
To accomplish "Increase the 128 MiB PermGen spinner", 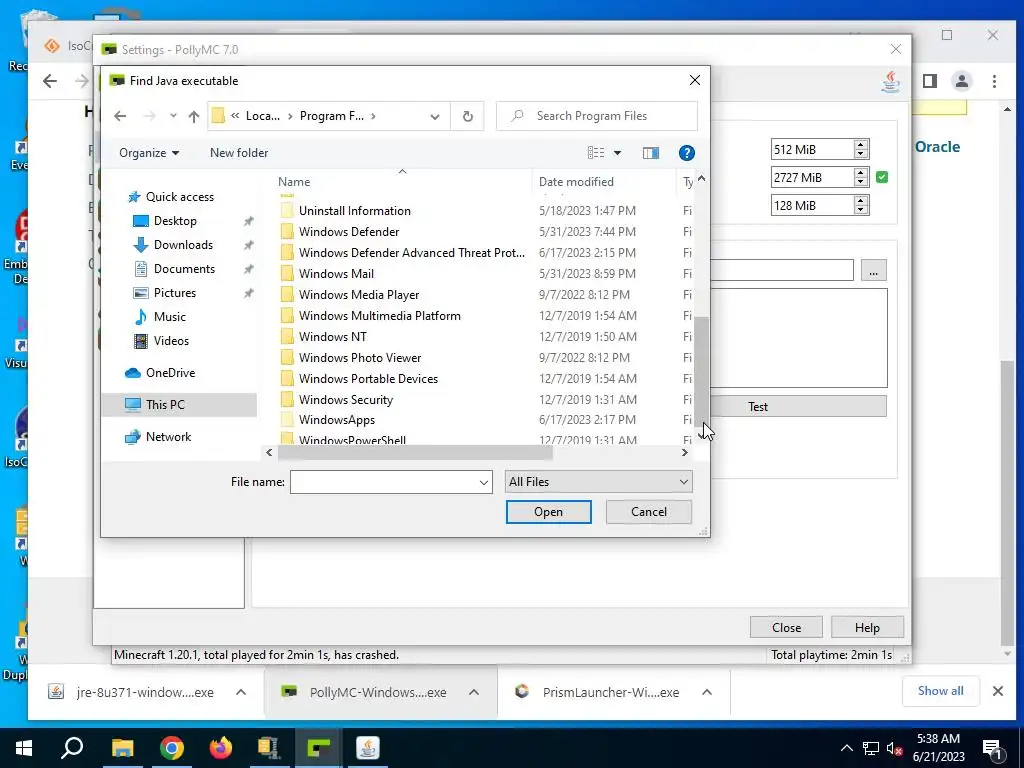I will [x=861, y=200].
